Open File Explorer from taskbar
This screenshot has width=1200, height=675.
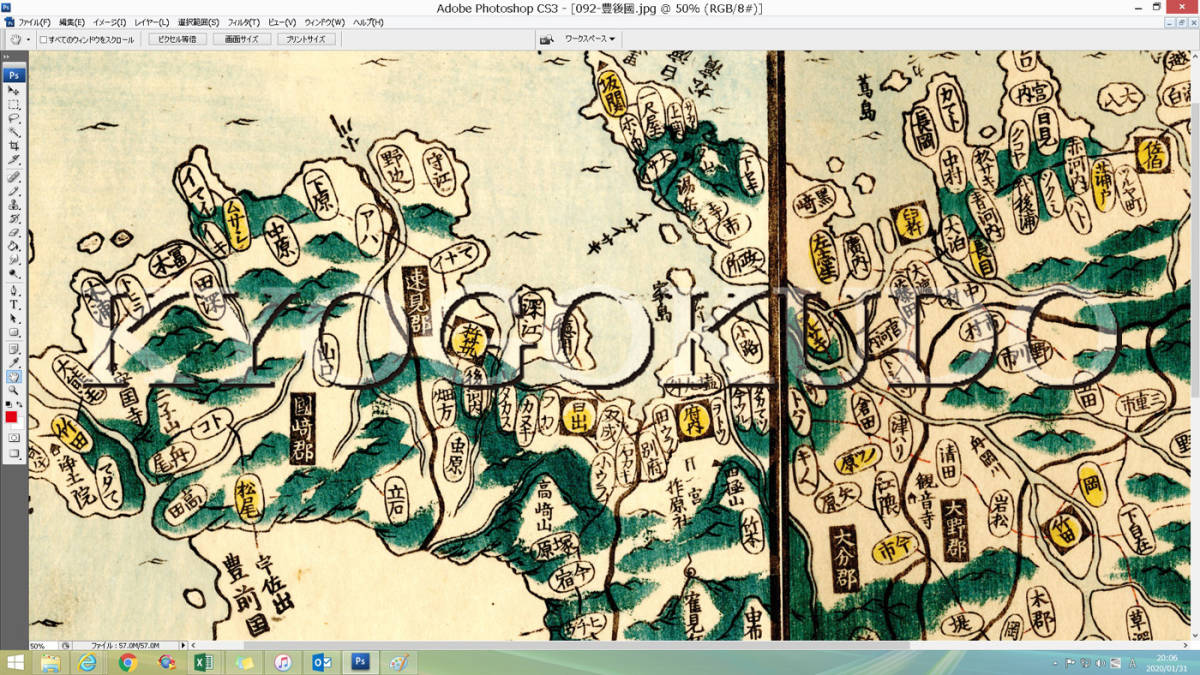50,663
